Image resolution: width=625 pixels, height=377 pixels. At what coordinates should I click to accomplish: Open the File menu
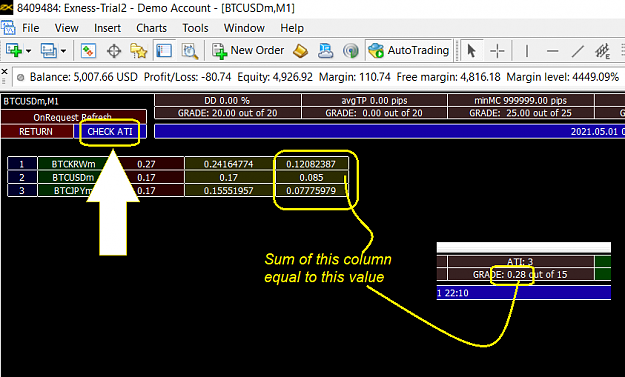pos(31,28)
